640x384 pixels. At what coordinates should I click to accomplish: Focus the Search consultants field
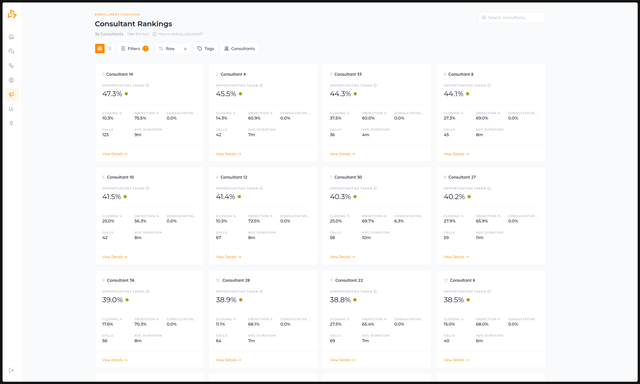pyautogui.click(x=512, y=18)
